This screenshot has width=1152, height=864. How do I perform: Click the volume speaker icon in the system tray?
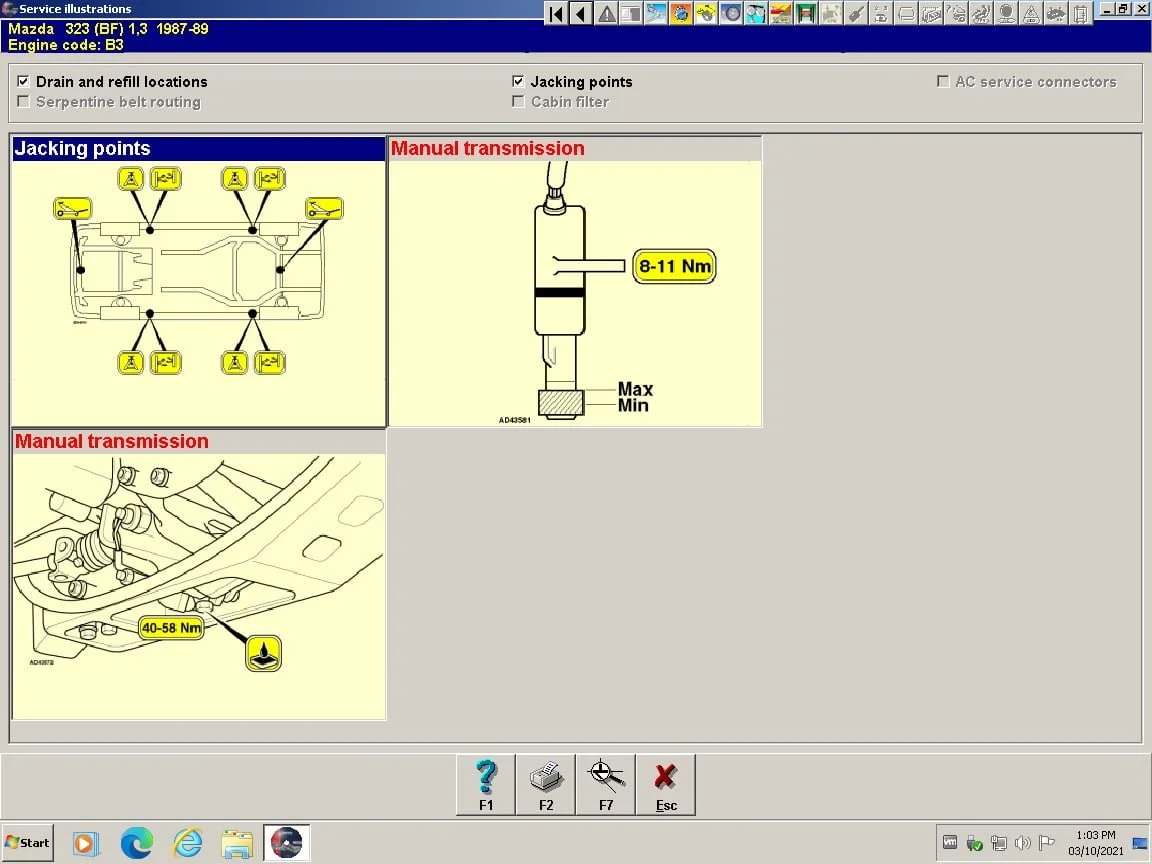click(x=1022, y=841)
